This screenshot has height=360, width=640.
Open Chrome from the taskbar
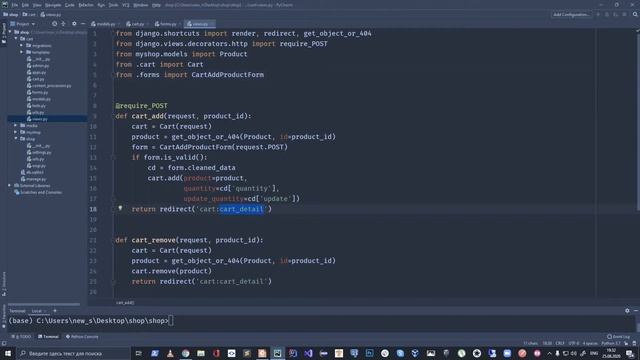click(186, 353)
